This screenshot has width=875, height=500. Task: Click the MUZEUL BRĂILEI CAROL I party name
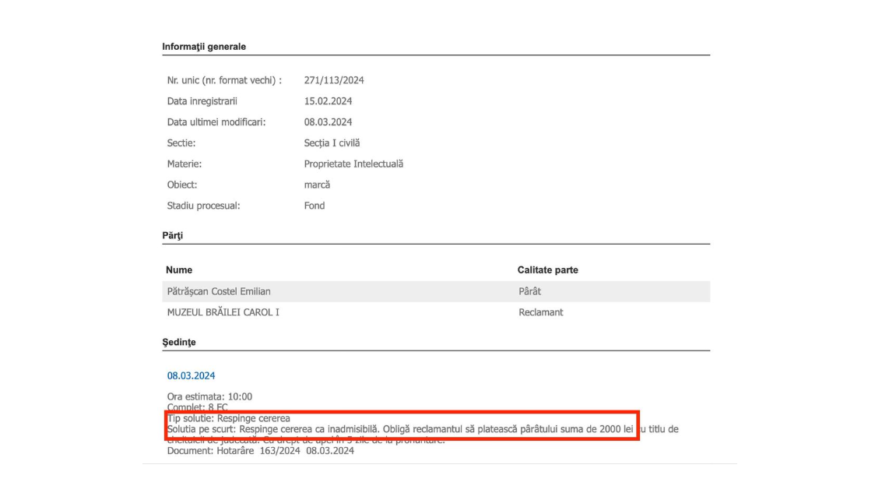pyautogui.click(x=222, y=312)
